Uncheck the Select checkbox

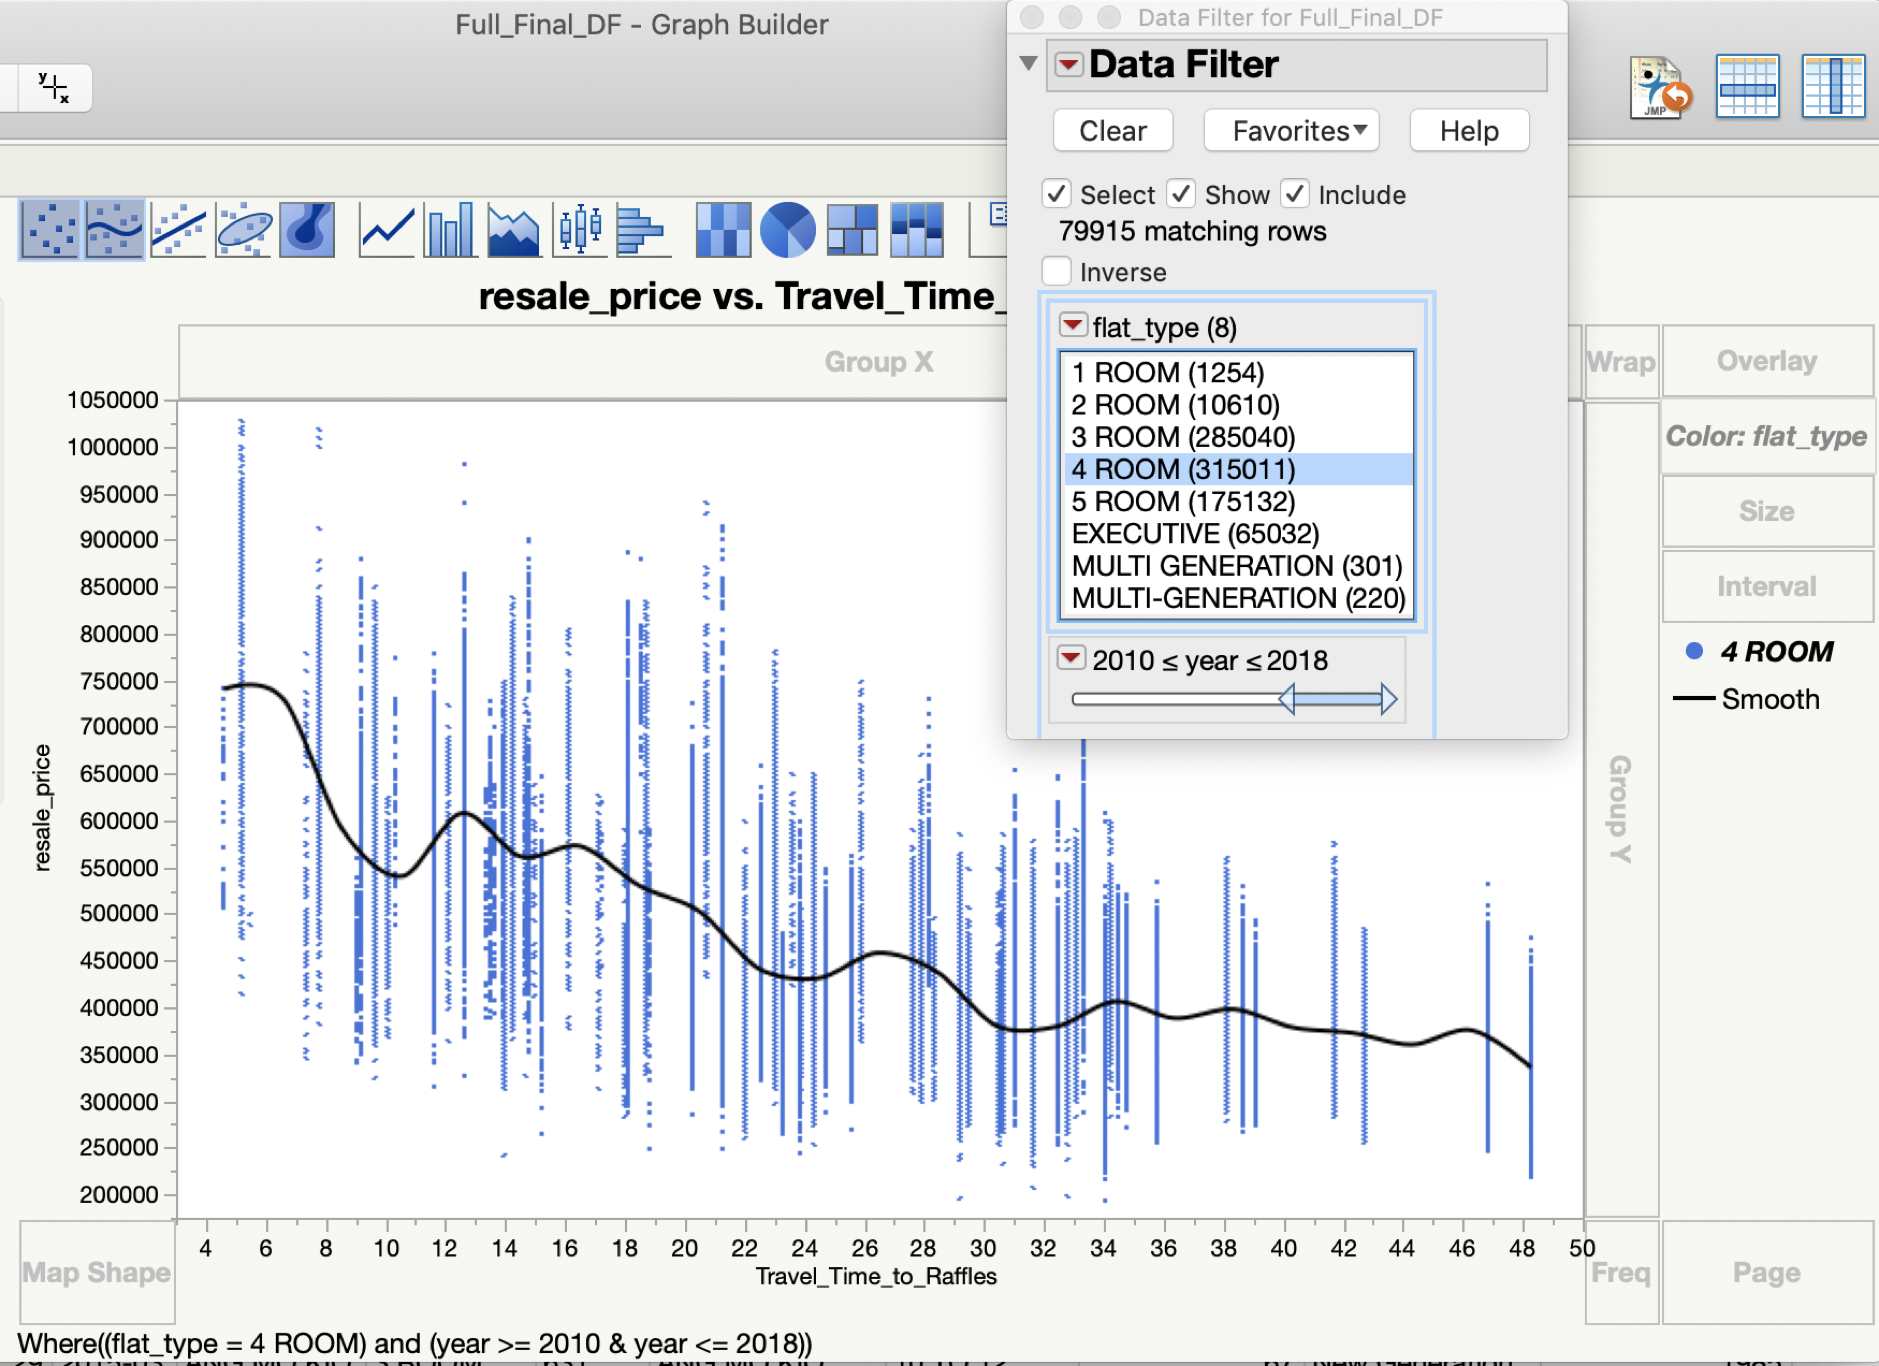pyautogui.click(x=1056, y=194)
